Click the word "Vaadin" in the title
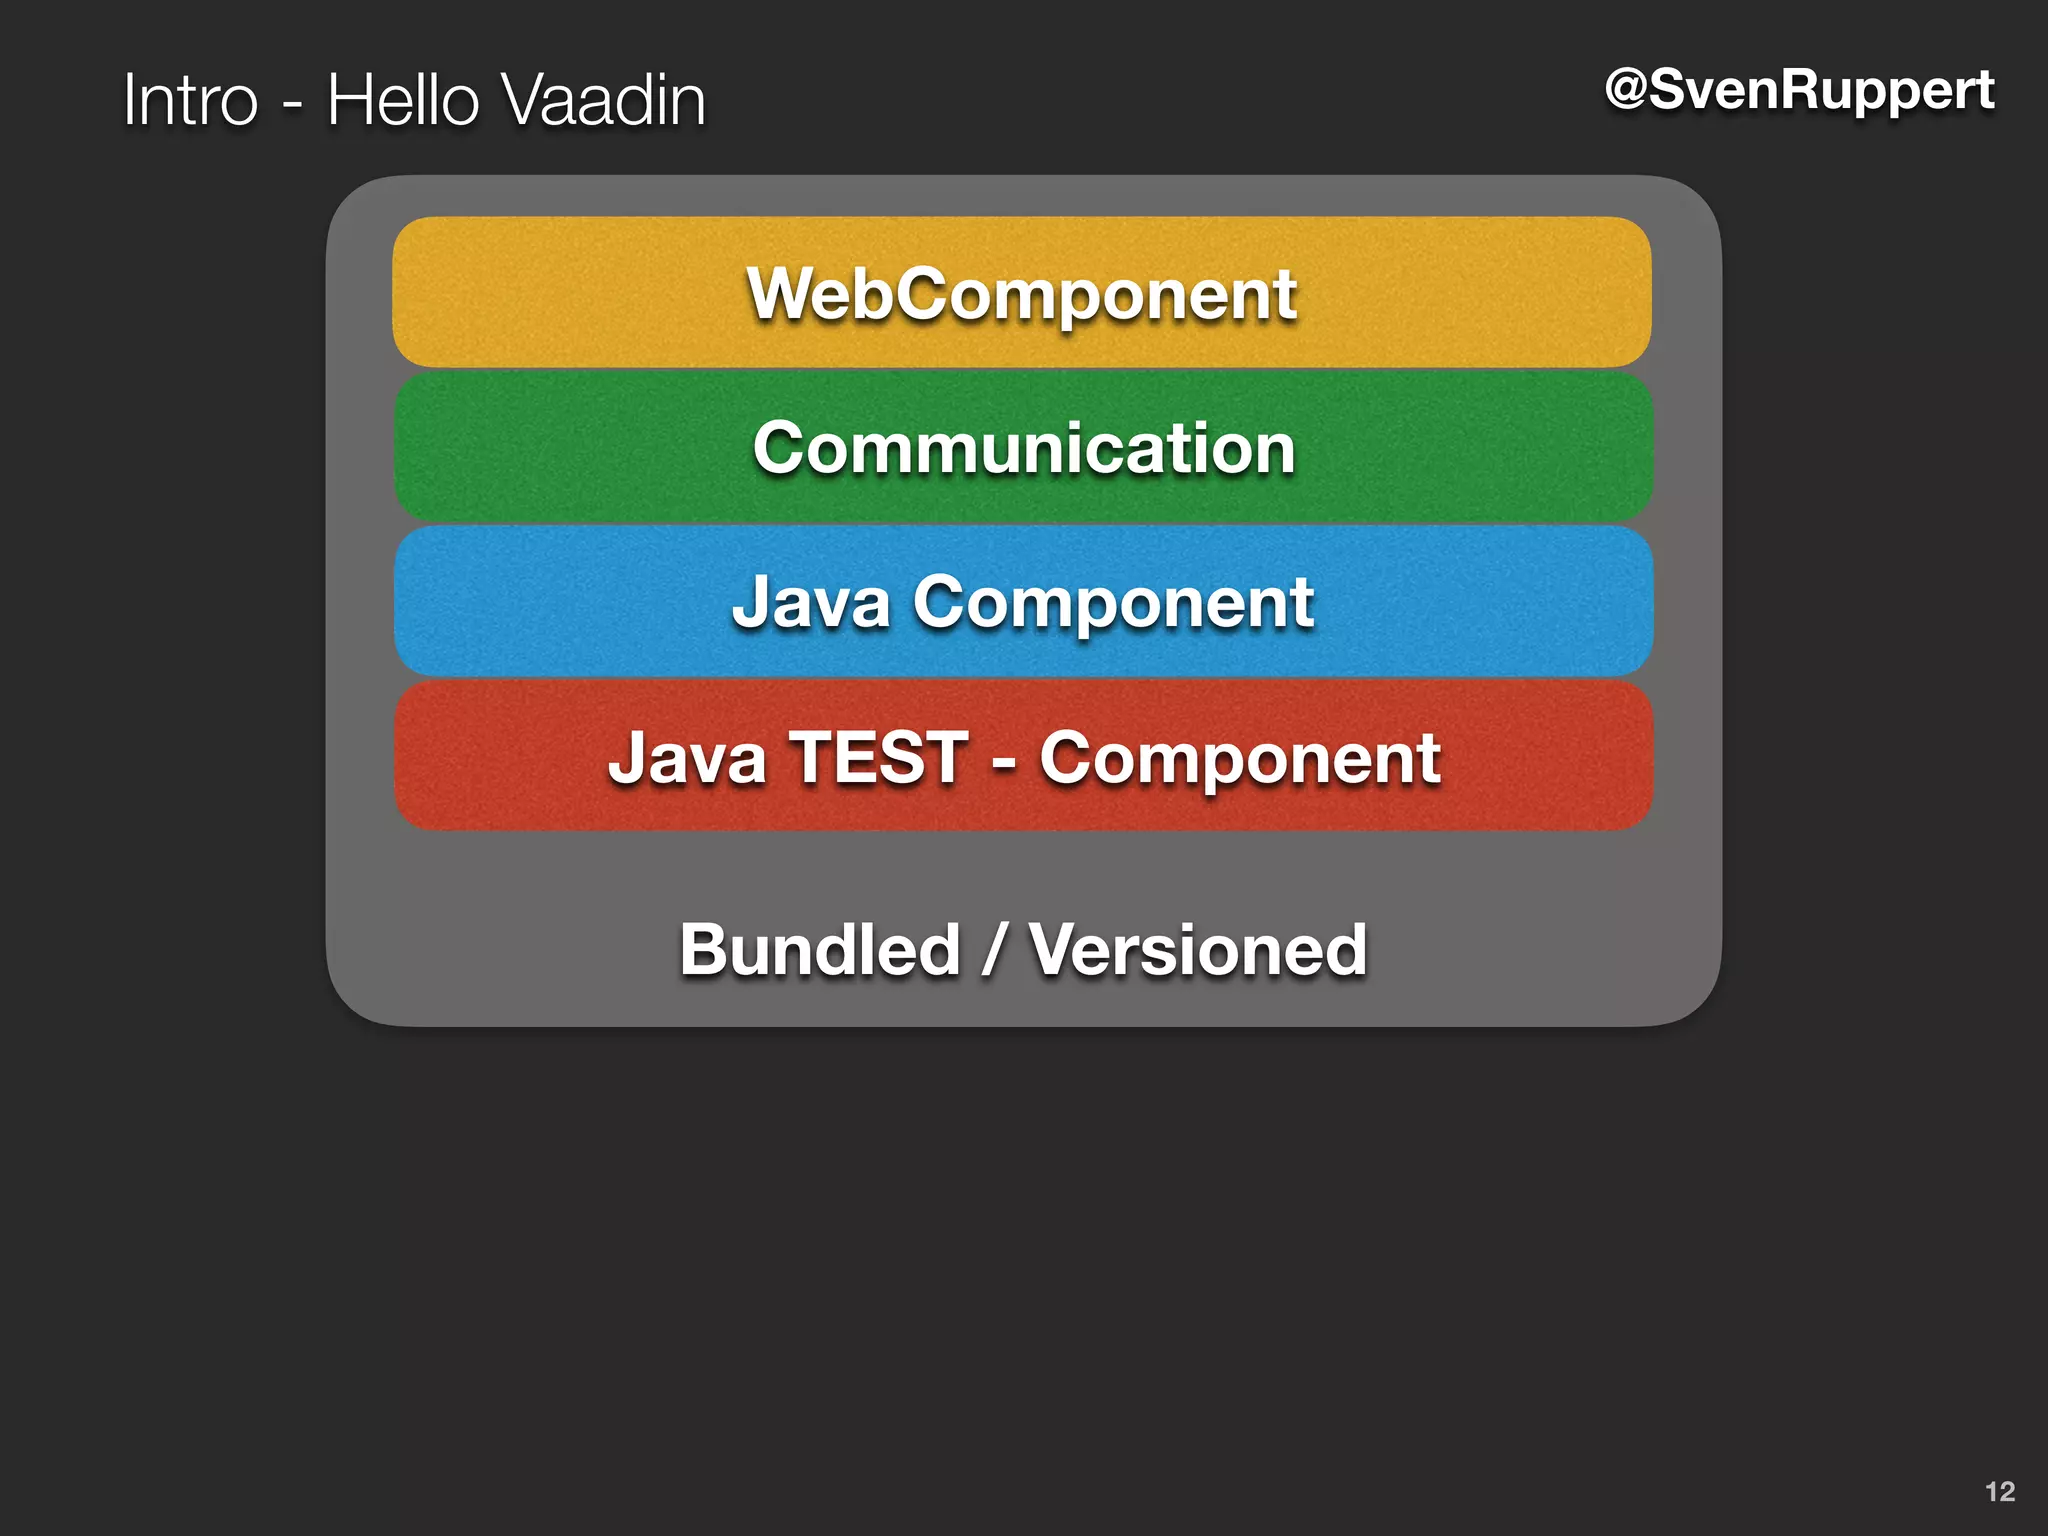The image size is (2048, 1536). [x=602, y=100]
